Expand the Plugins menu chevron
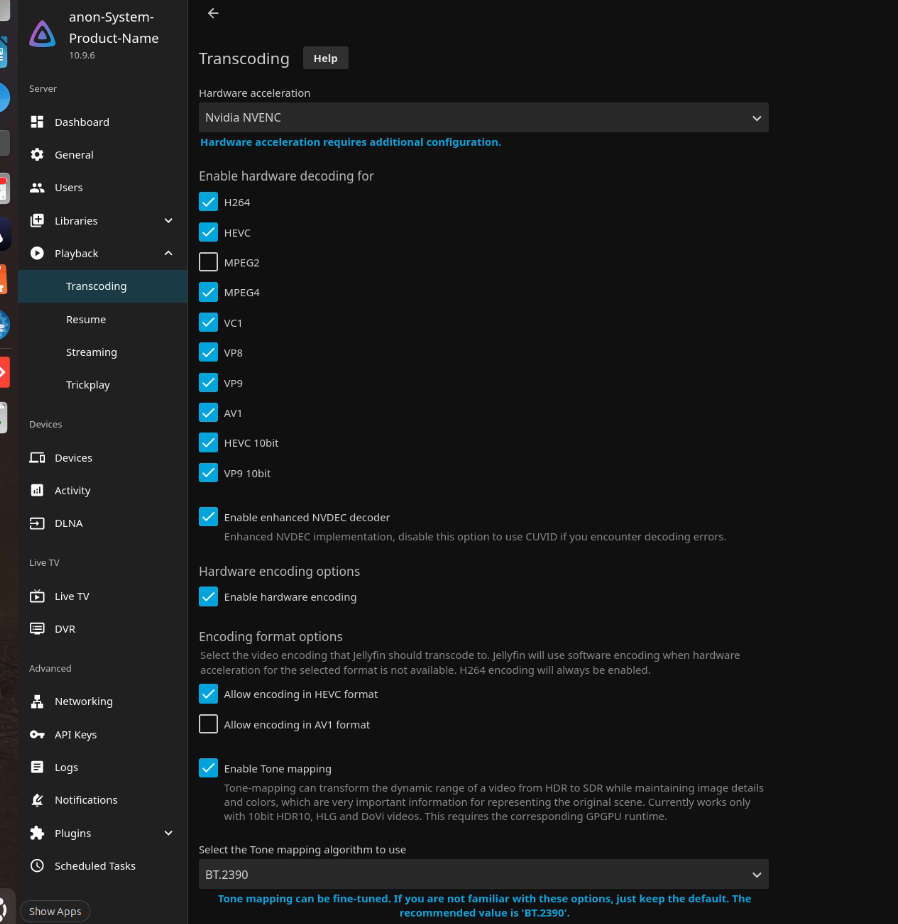Screen dimensions: 898x924 pyautogui.click(x=168, y=833)
